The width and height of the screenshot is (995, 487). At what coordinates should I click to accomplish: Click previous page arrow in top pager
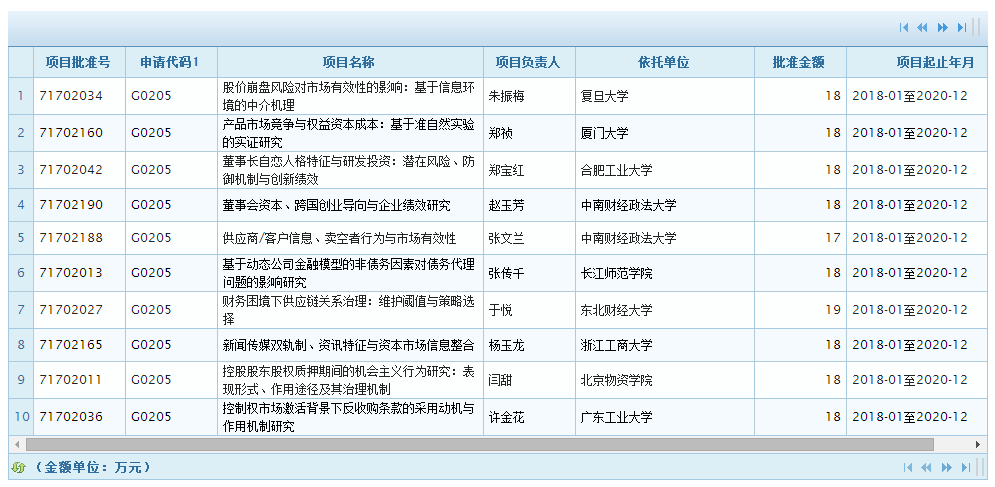pos(923,28)
